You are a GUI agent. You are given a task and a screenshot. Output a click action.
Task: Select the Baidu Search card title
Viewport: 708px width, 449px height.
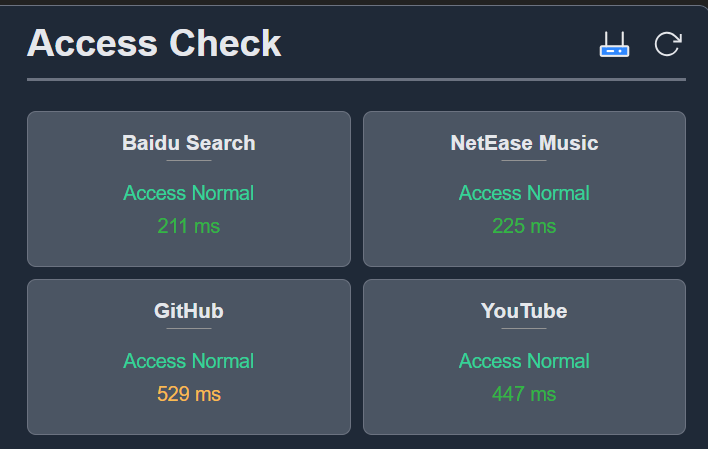pyautogui.click(x=189, y=143)
